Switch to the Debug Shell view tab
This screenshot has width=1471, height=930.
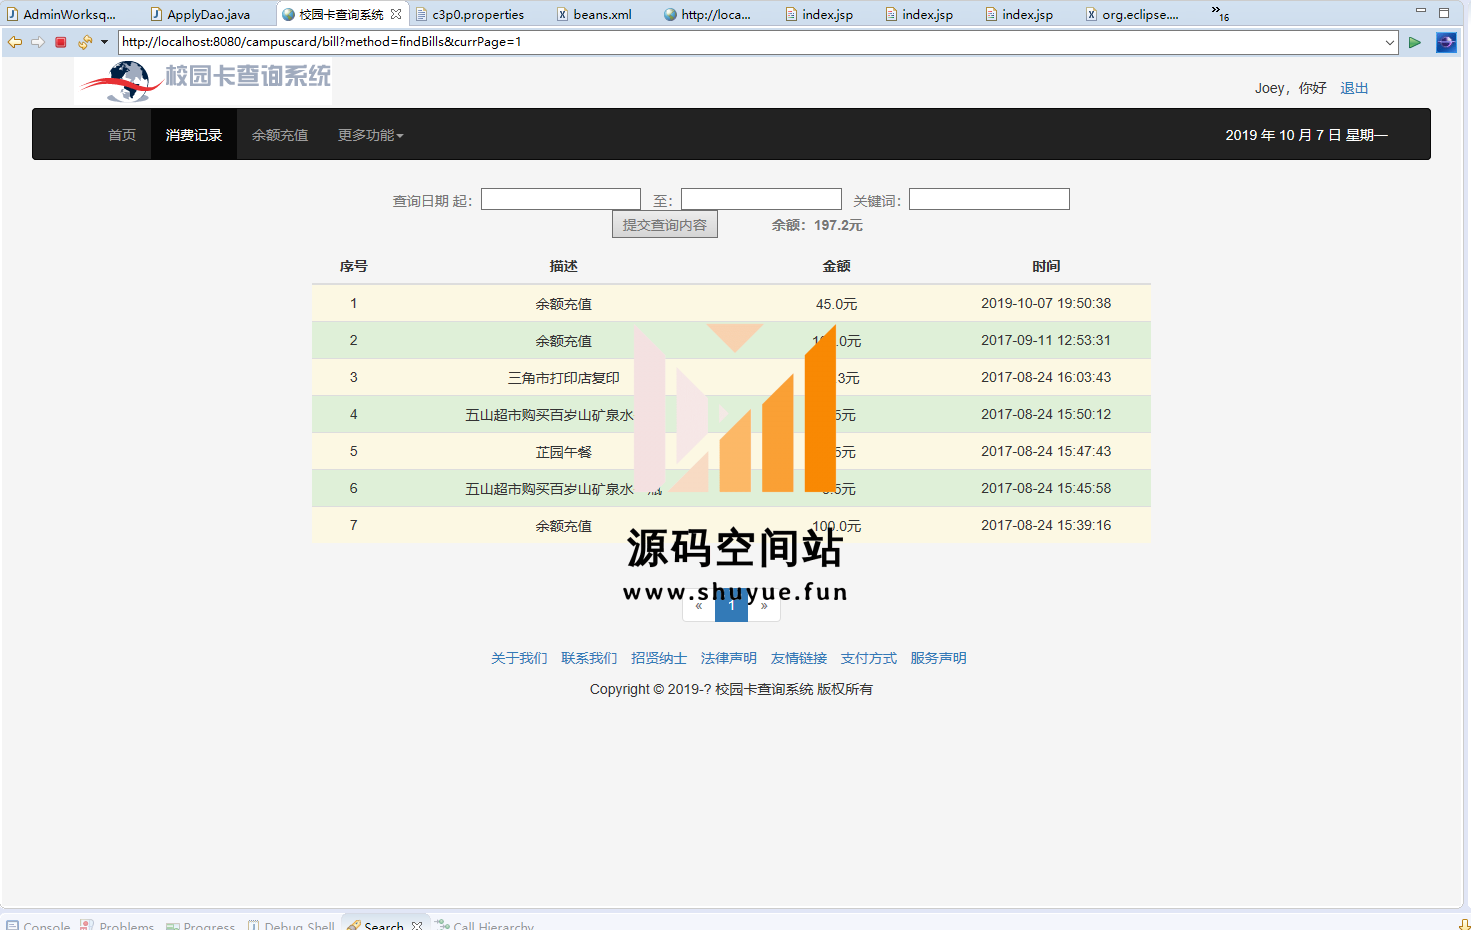coord(291,926)
